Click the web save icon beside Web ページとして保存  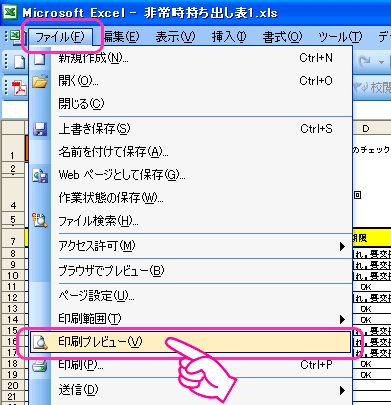click(40, 175)
